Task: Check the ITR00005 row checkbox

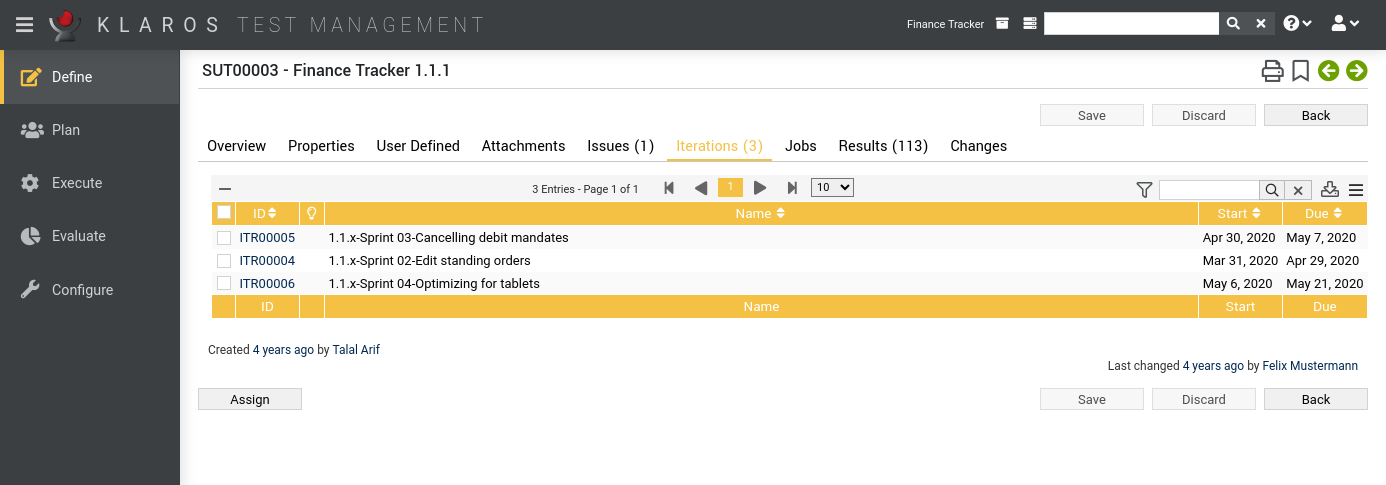Action: [224, 238]
